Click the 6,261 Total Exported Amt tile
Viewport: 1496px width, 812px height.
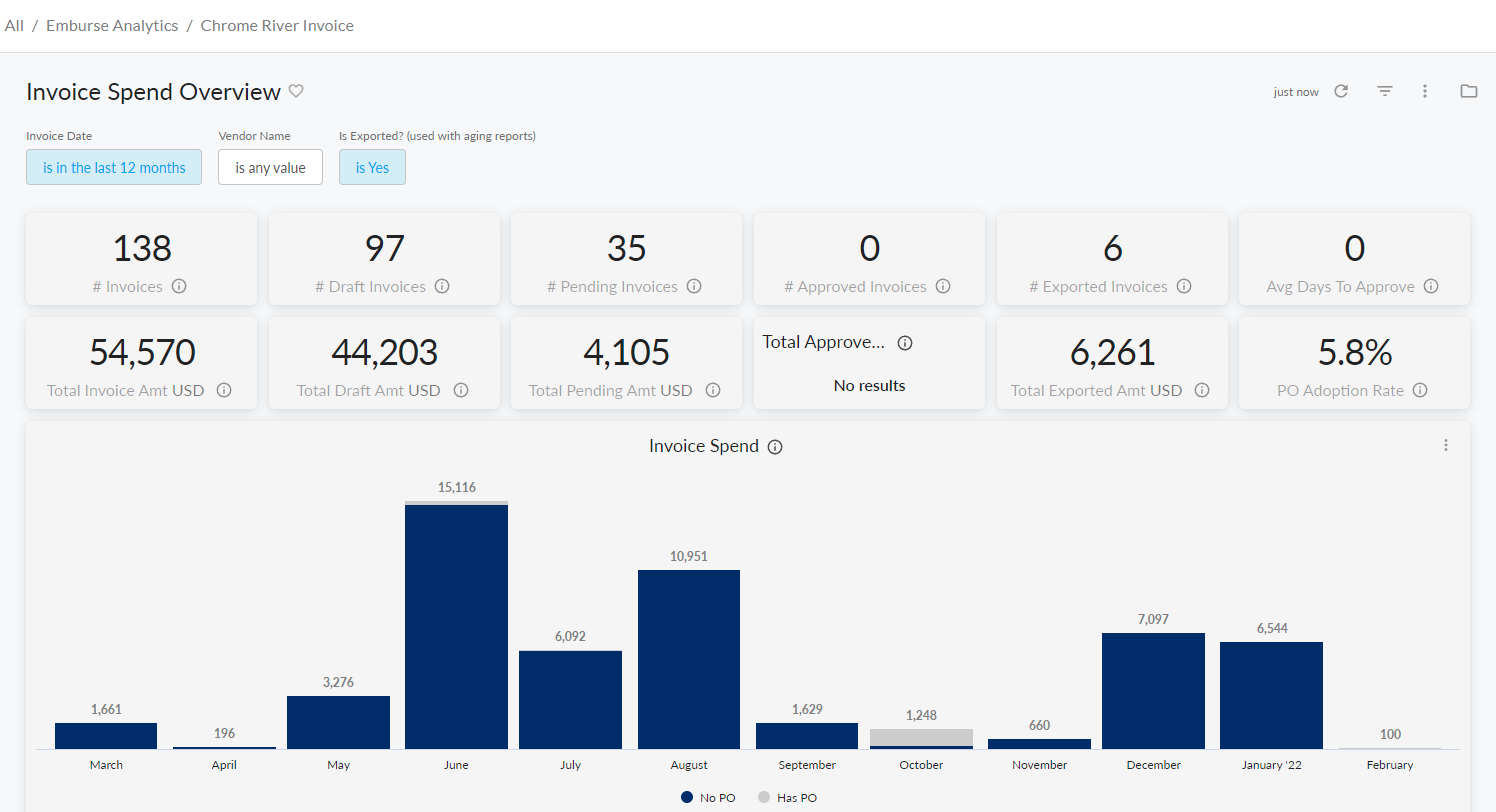[1112, 353]
